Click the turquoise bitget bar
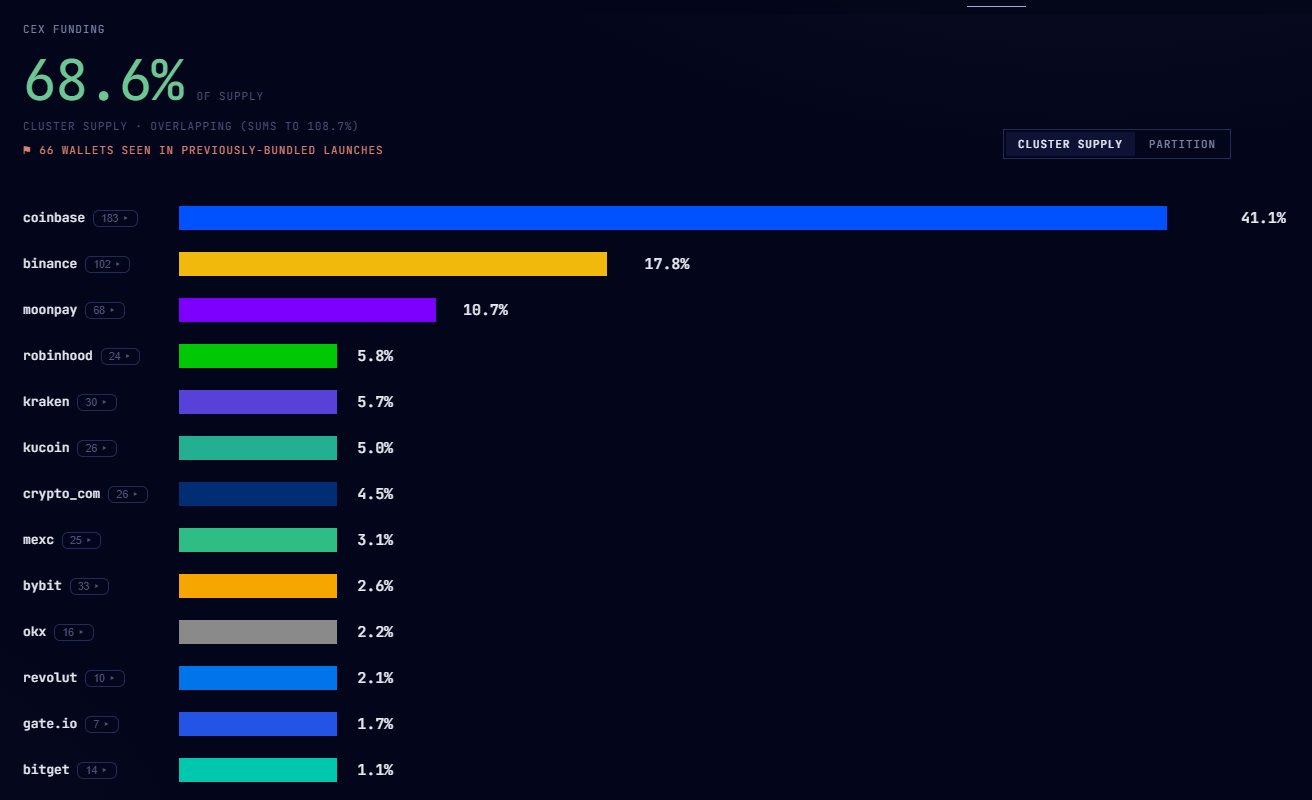Viewport: 1312px width, 800px height. coord(258,770)
